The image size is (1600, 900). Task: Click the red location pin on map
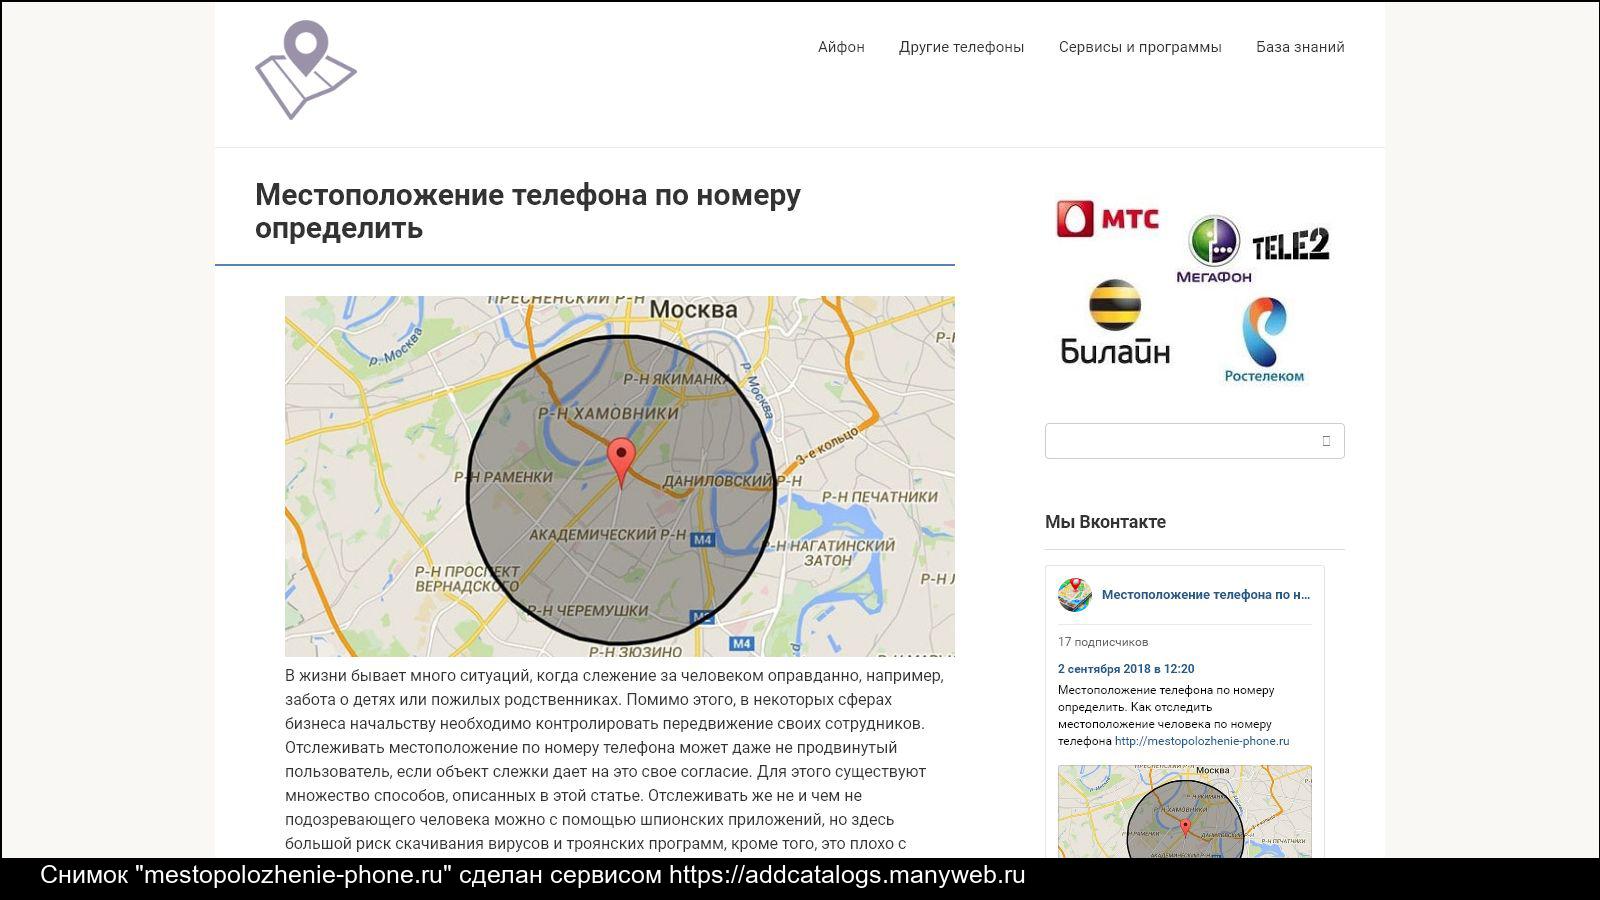622,462
